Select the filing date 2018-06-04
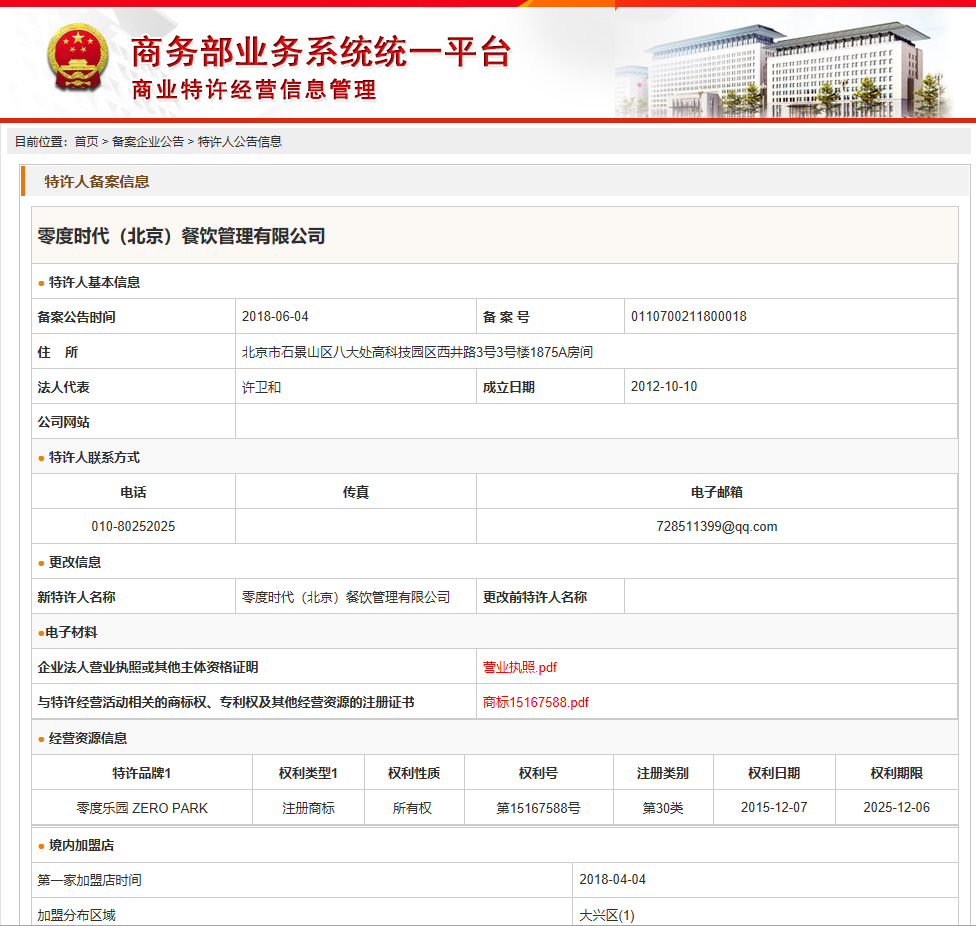The image size is (976, 926). pos(275,317)
